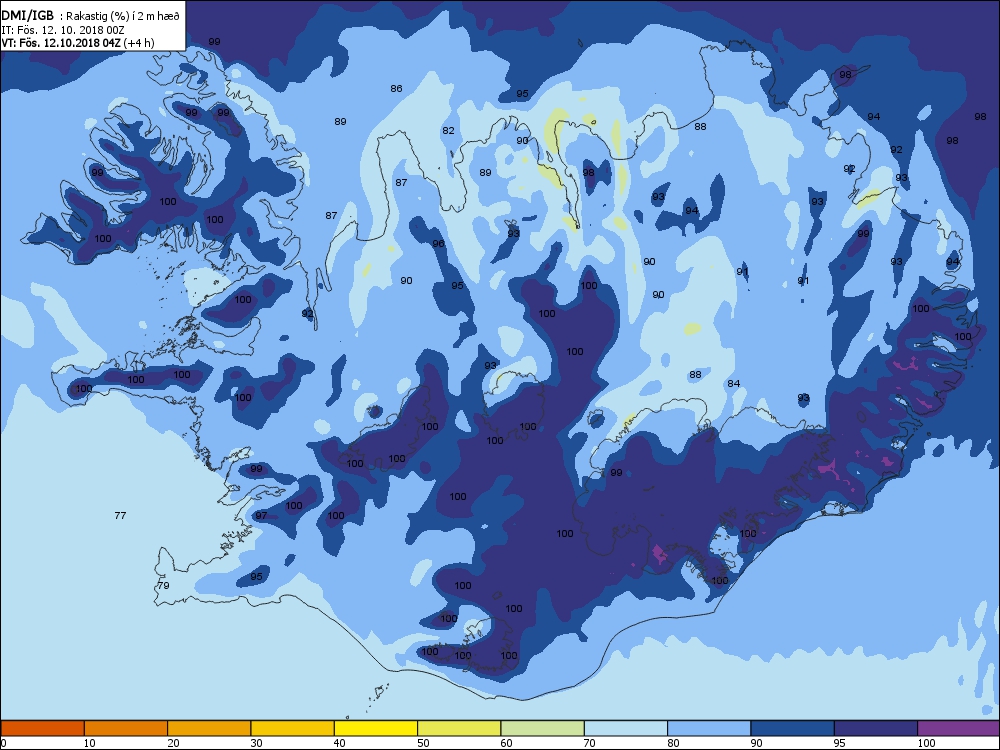Click the '86' humidity value on the map
This screenshot has width=1000, height=750.
396,89
